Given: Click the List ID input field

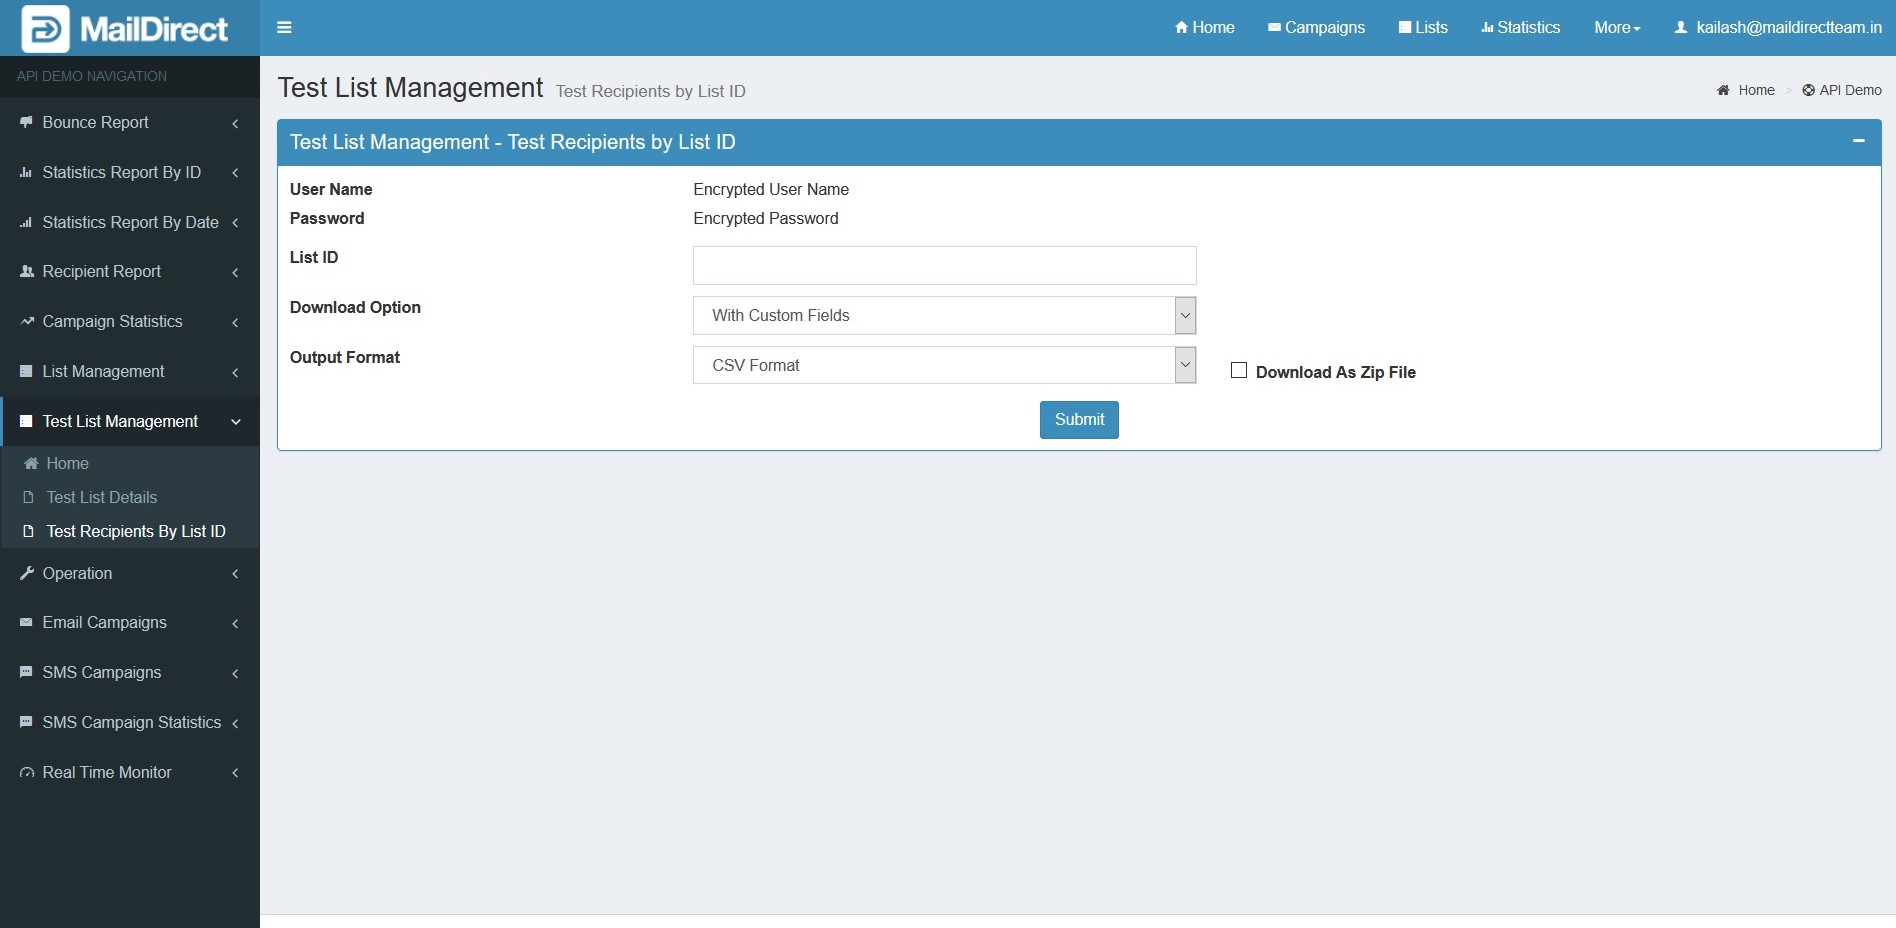Looking at the screenshot, I should (944, 266).
